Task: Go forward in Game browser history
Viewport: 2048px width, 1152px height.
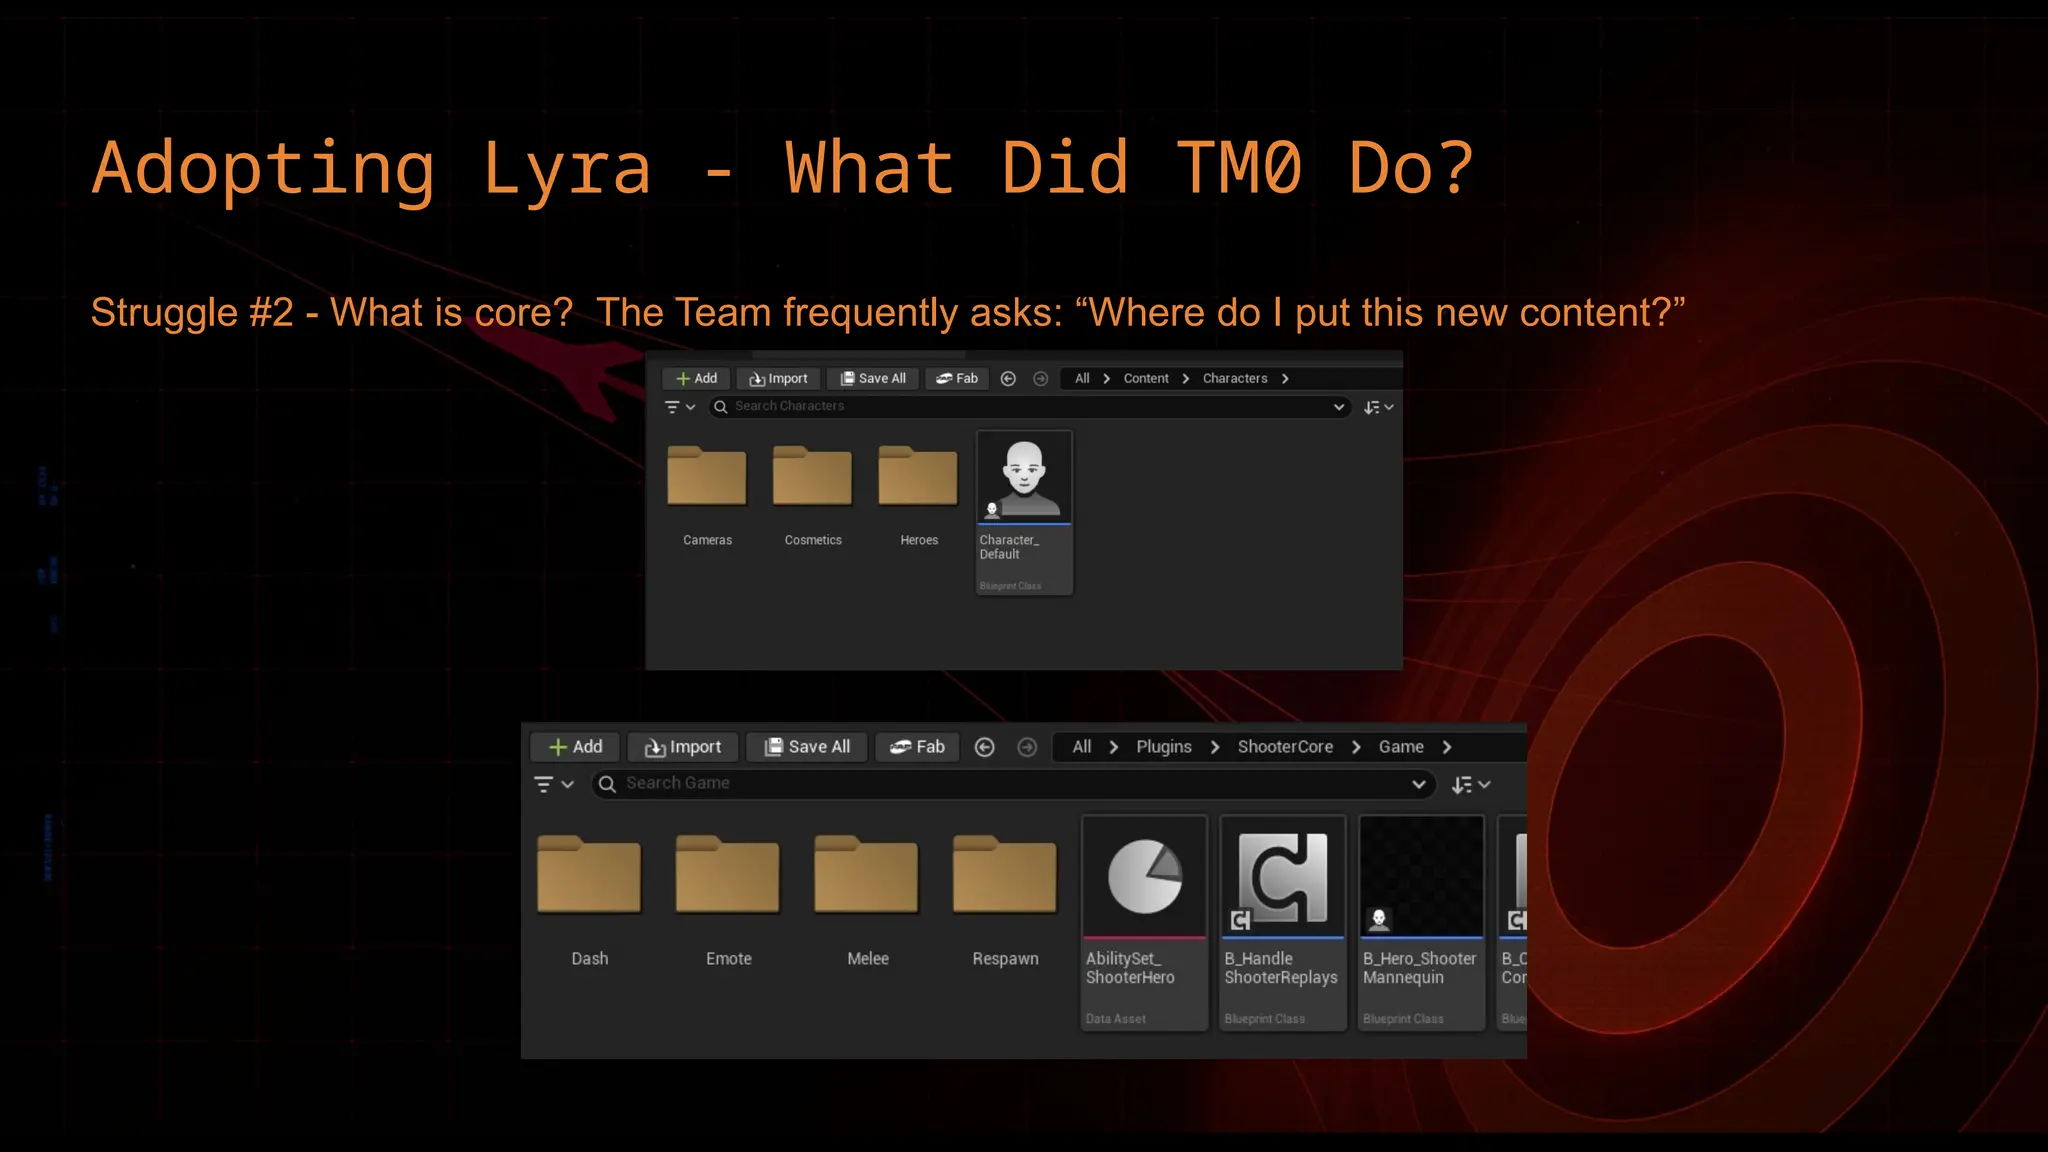Action: coord(1027,747)
